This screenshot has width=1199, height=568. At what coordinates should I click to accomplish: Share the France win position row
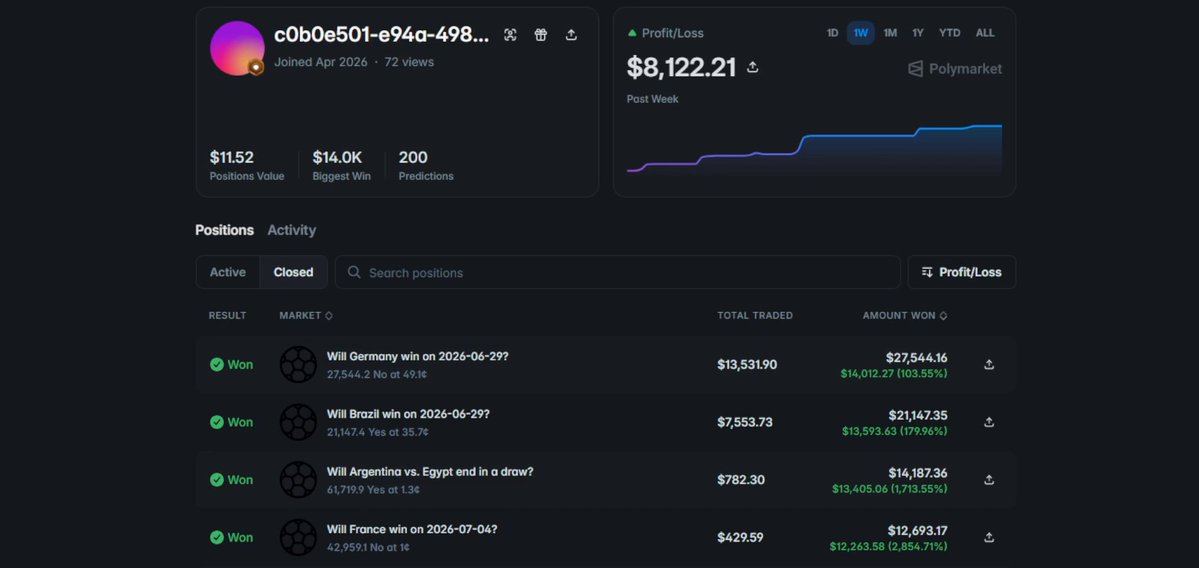pos(989,537)
